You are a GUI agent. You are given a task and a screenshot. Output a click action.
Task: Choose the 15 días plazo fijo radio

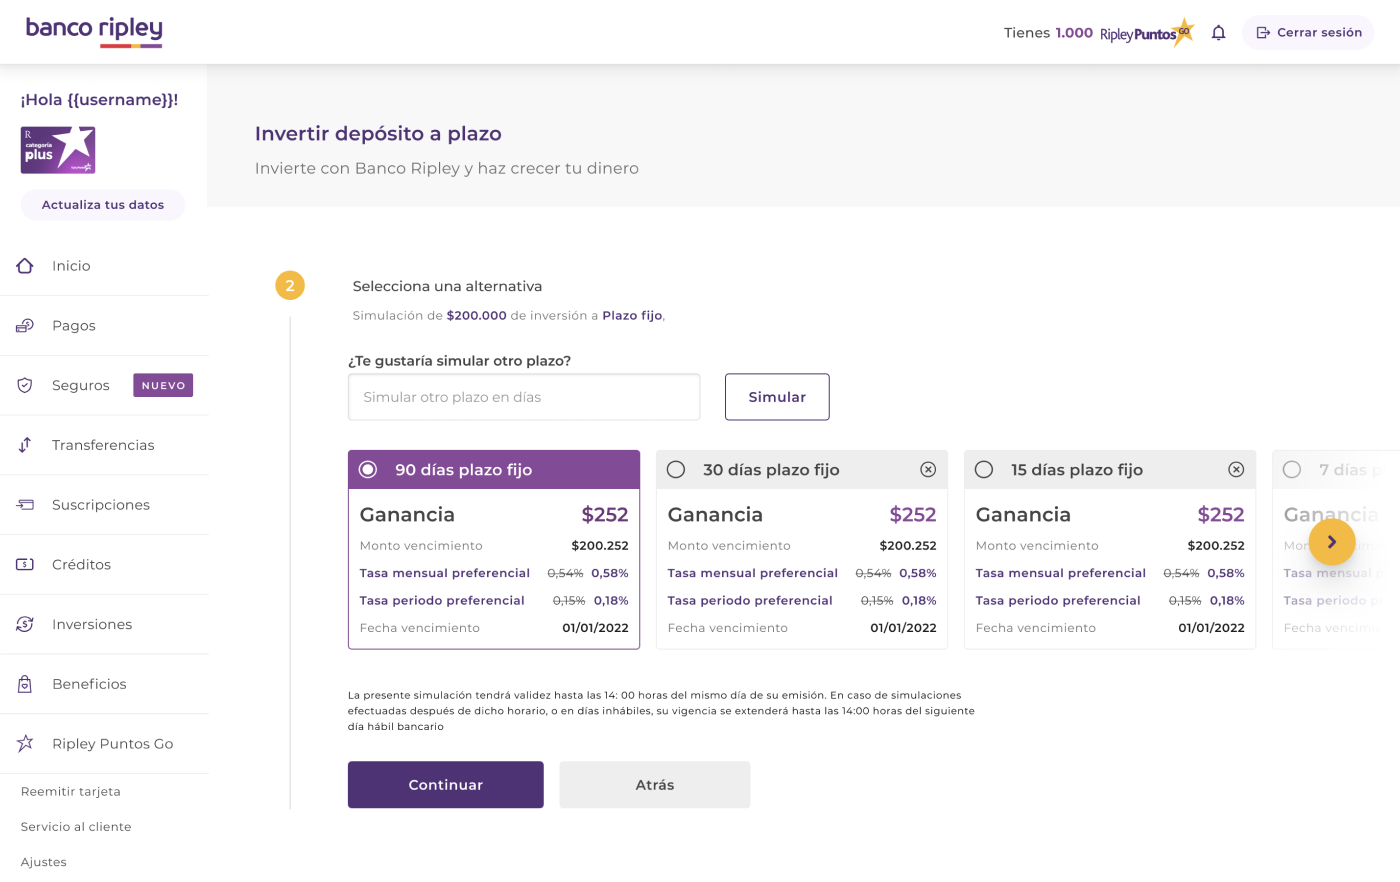pyautogui.click(x=984, y=470)
